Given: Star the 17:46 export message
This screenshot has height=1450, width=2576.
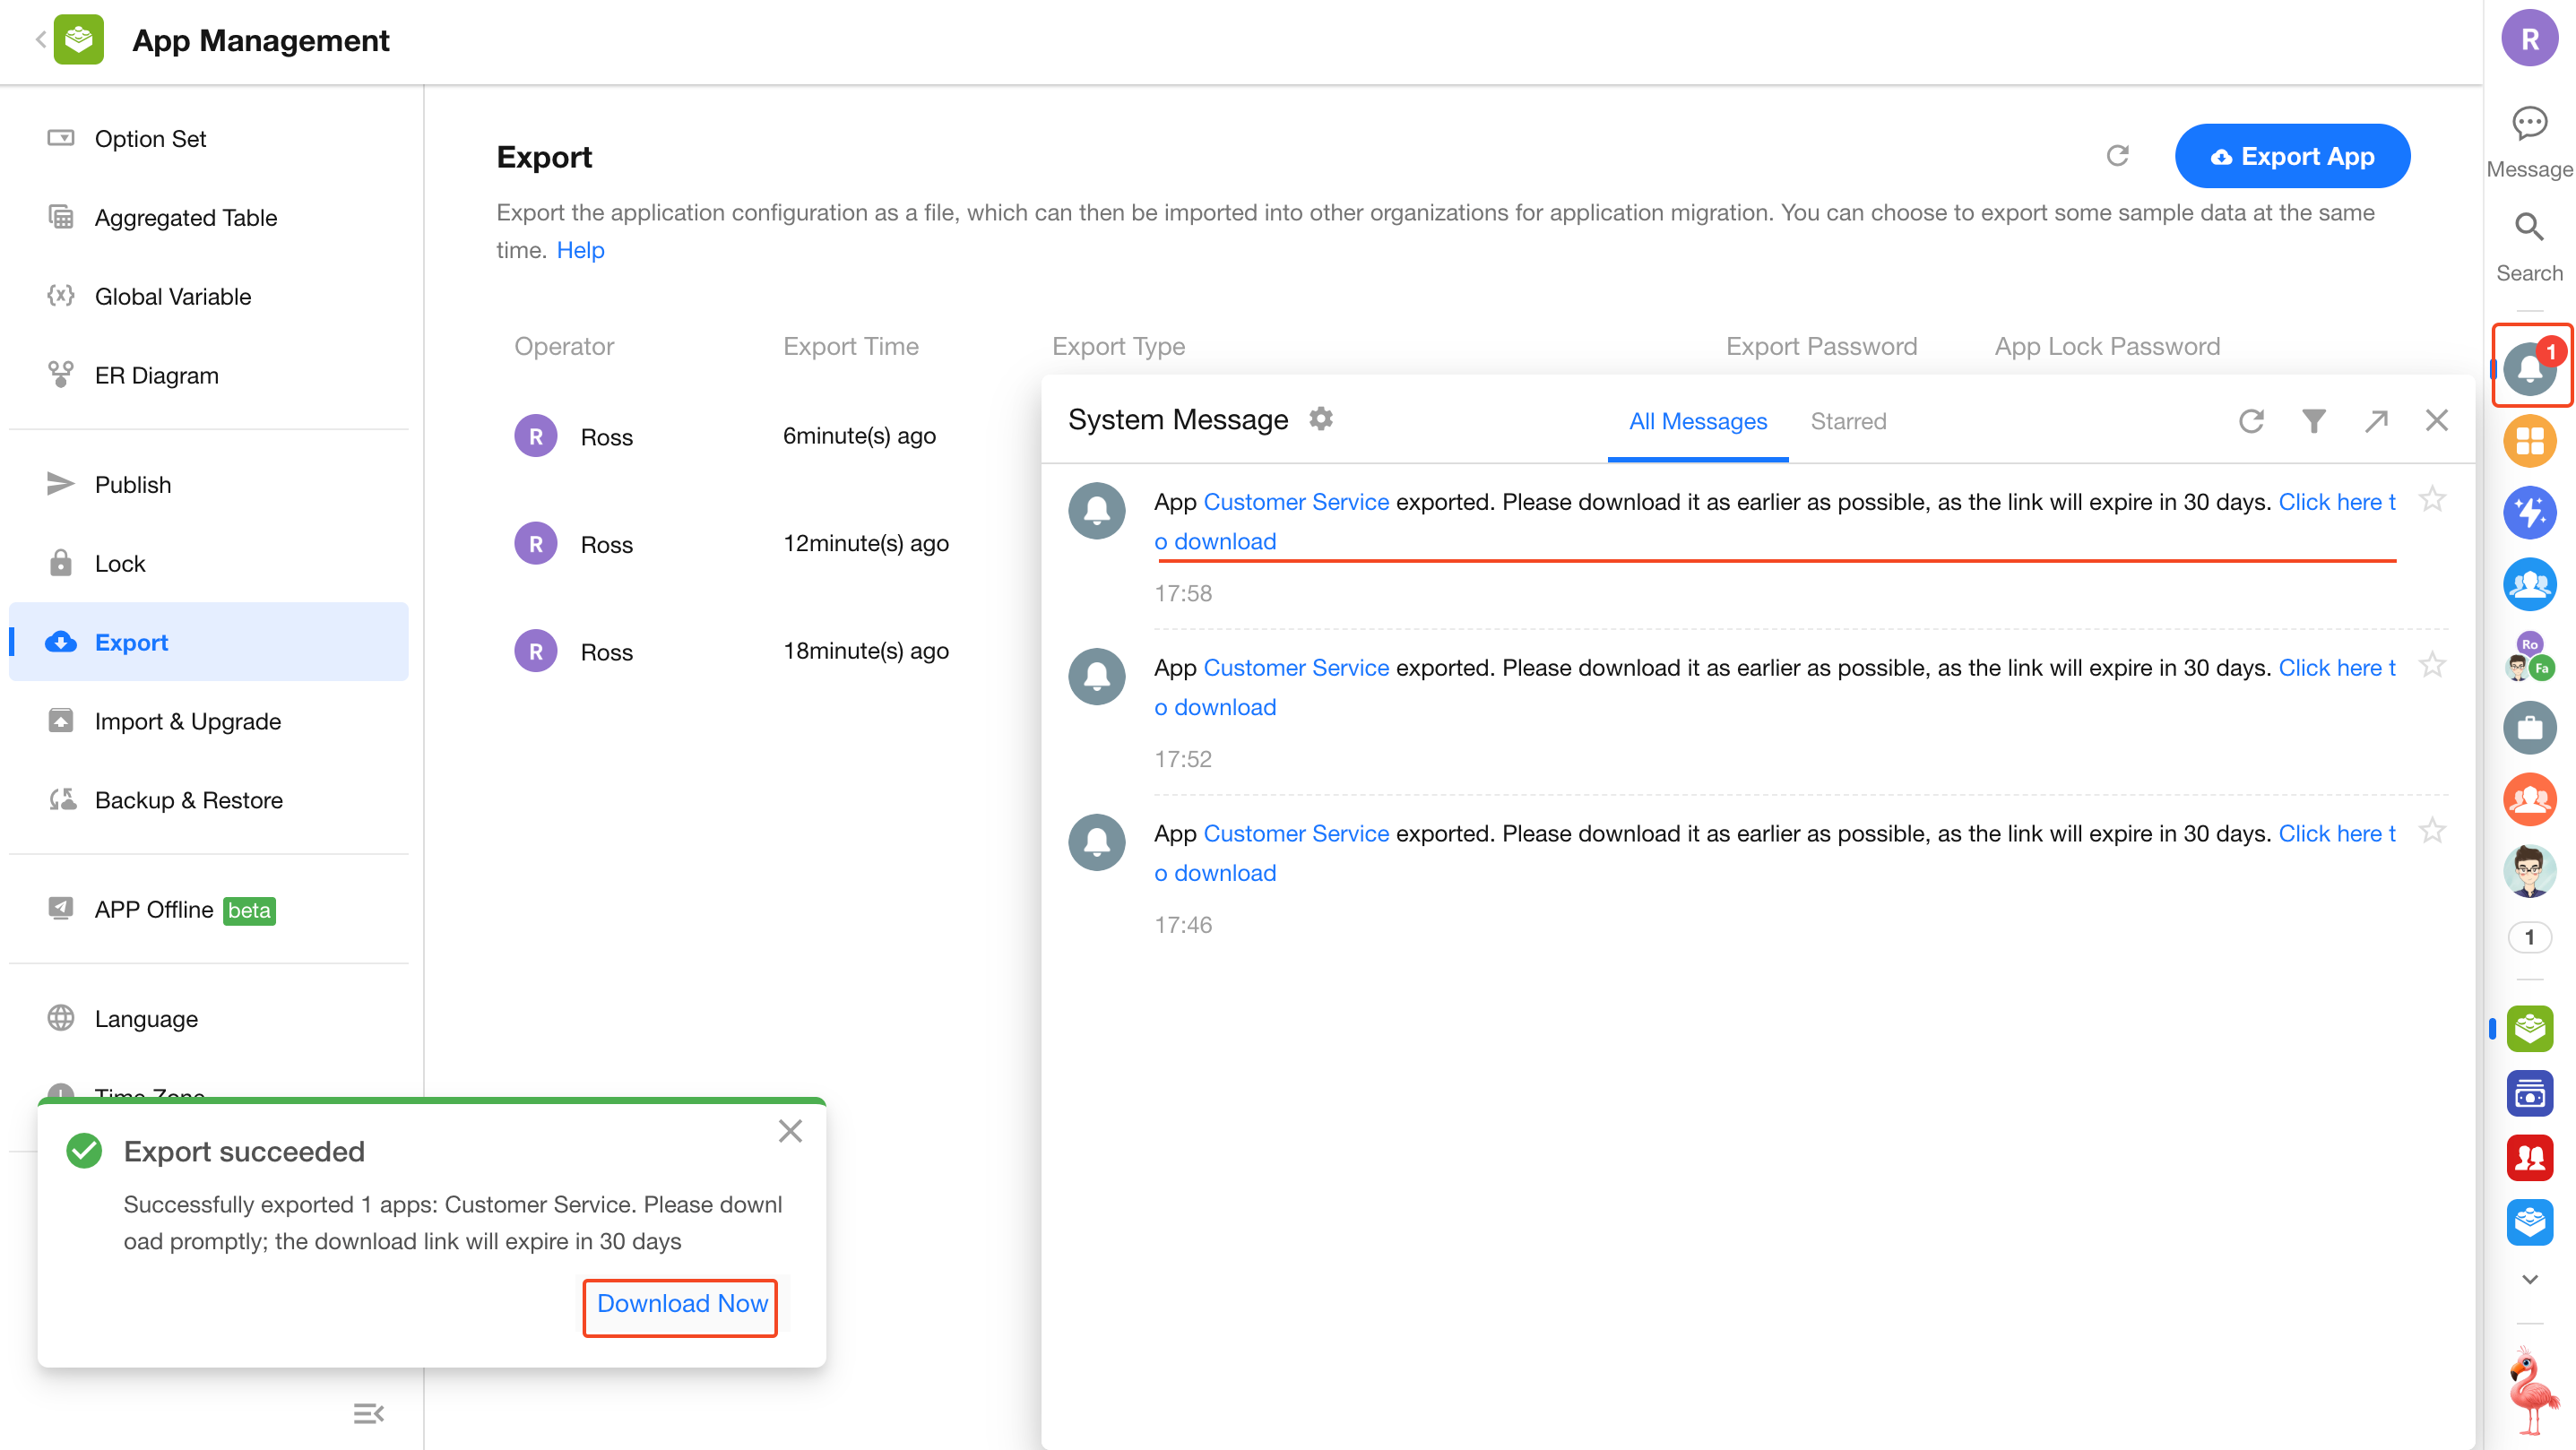Looking at the screenshot, I should click(x=2432, y=831).
